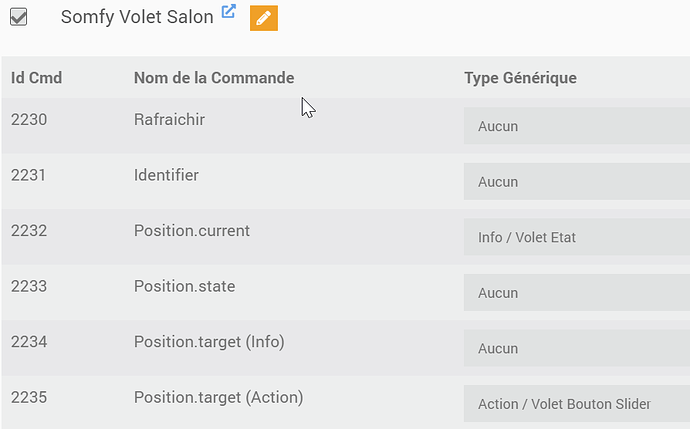Open generic type dropdown for Identifier
This screenshot has height=429, width=690.
pyautogui.click(x=575, y=182)
